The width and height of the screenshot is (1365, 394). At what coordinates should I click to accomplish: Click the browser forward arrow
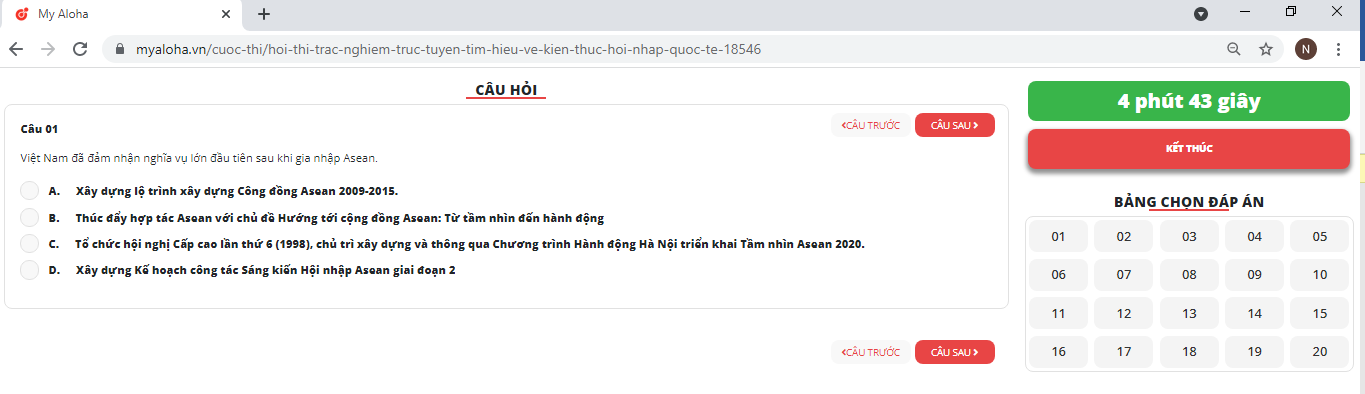48,49
